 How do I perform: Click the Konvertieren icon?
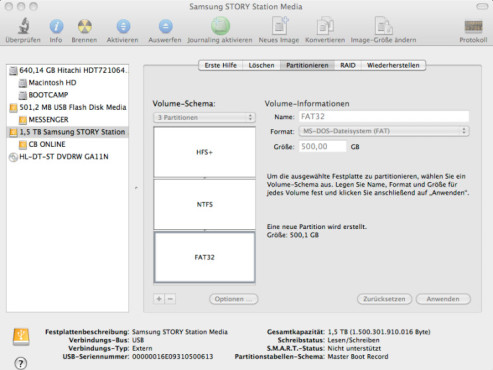[x=325, y=26]
